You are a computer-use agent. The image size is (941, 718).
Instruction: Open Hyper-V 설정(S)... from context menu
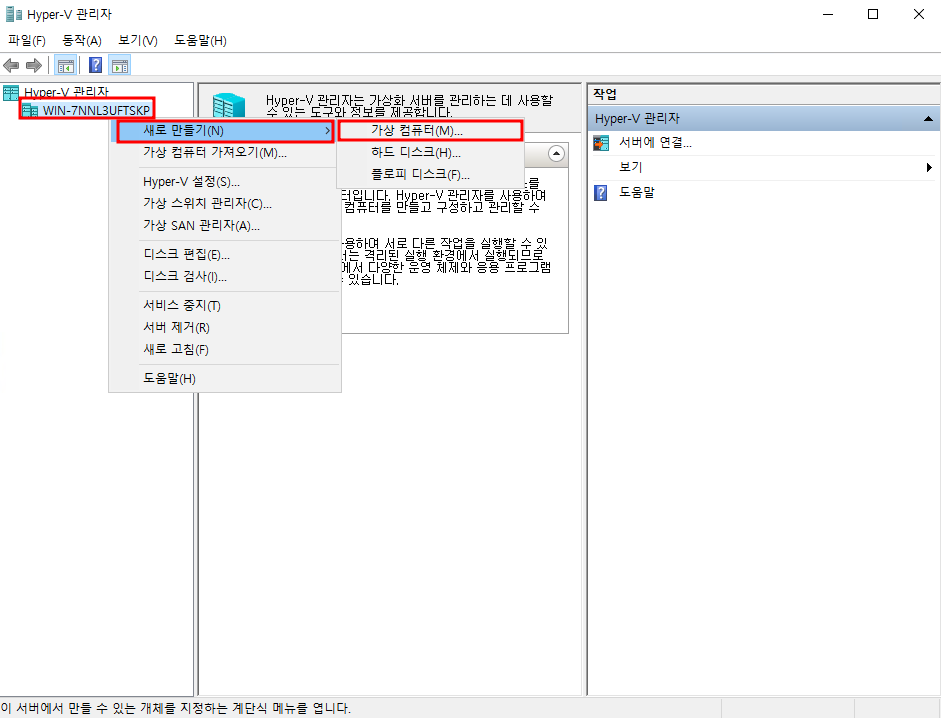click(225, 182)
